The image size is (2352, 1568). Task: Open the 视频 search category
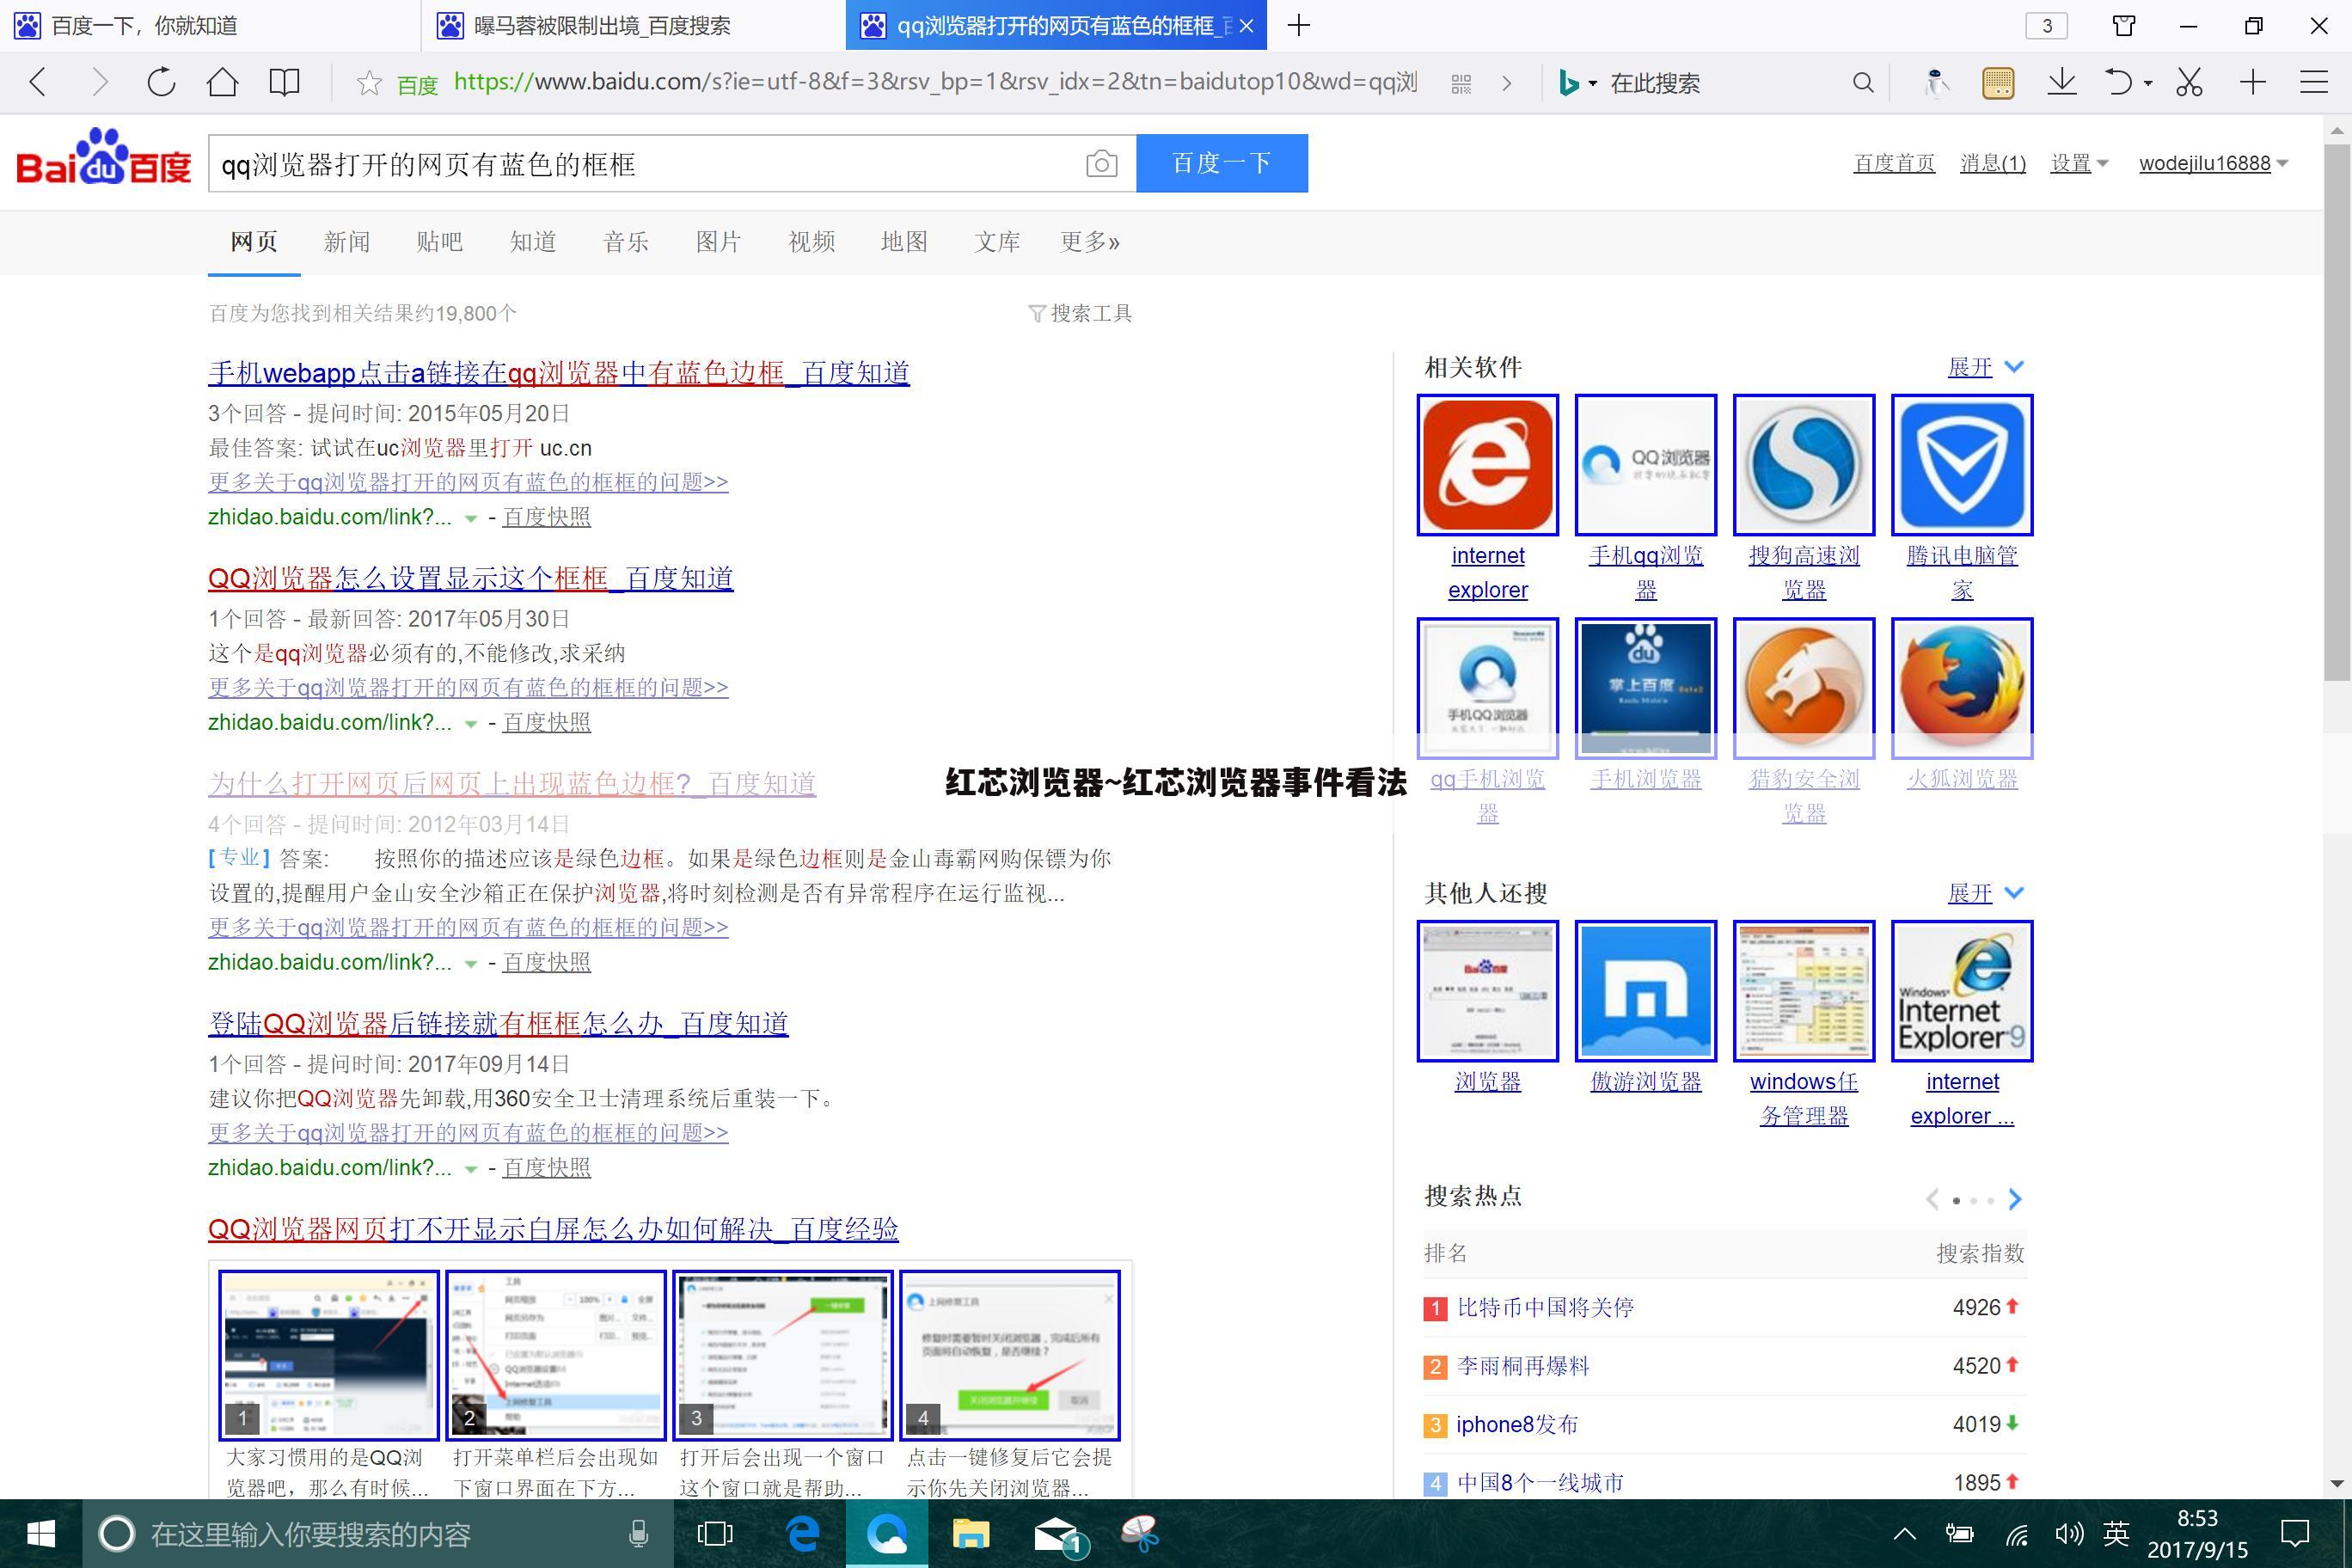pos(812,242)
